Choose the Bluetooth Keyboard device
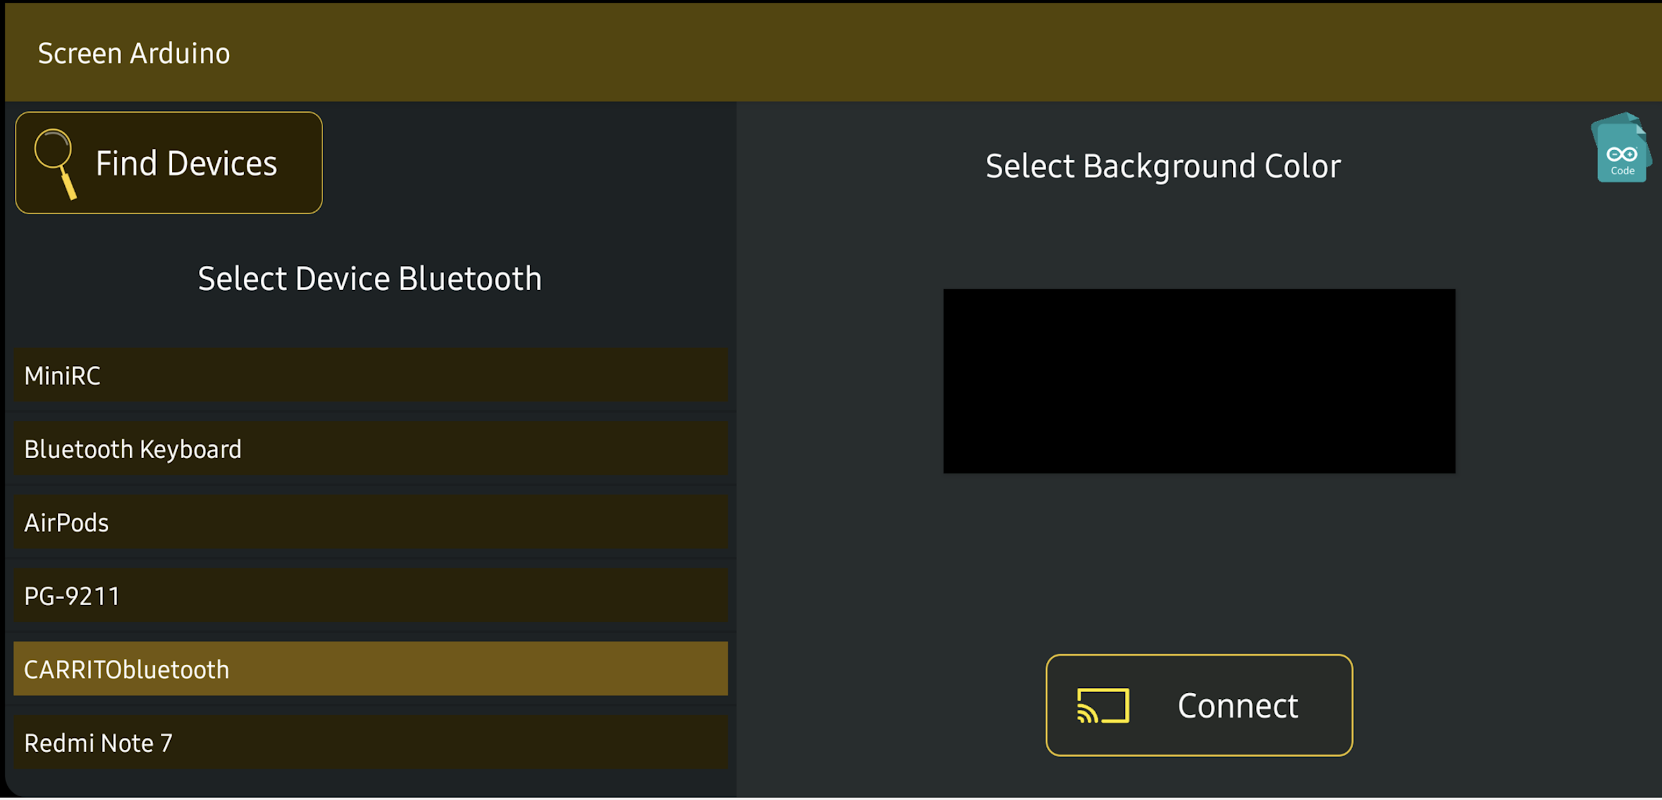 370,449
